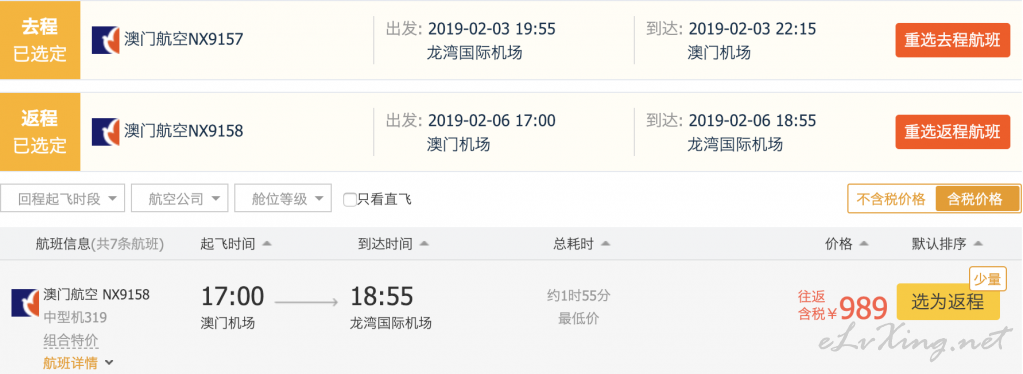
Task: Switch to 含税价格 price display
Action: 977,199
